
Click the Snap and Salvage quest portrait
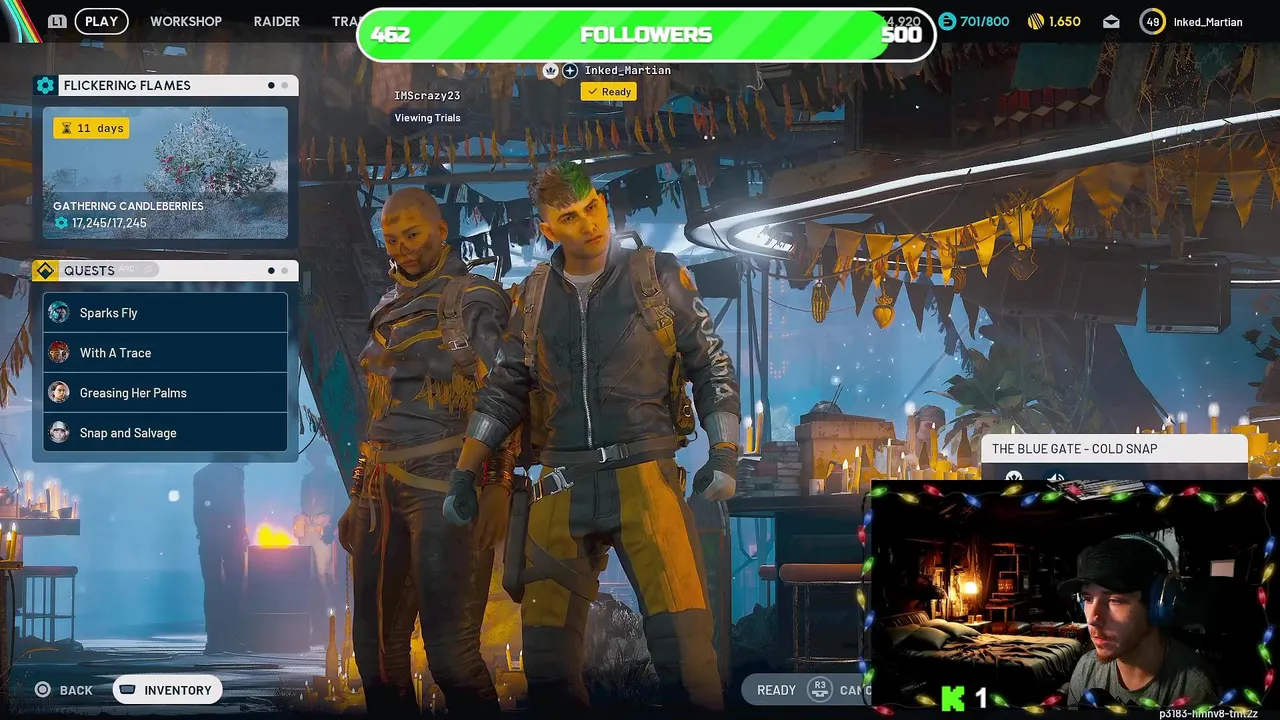click(x=59, y=433)
